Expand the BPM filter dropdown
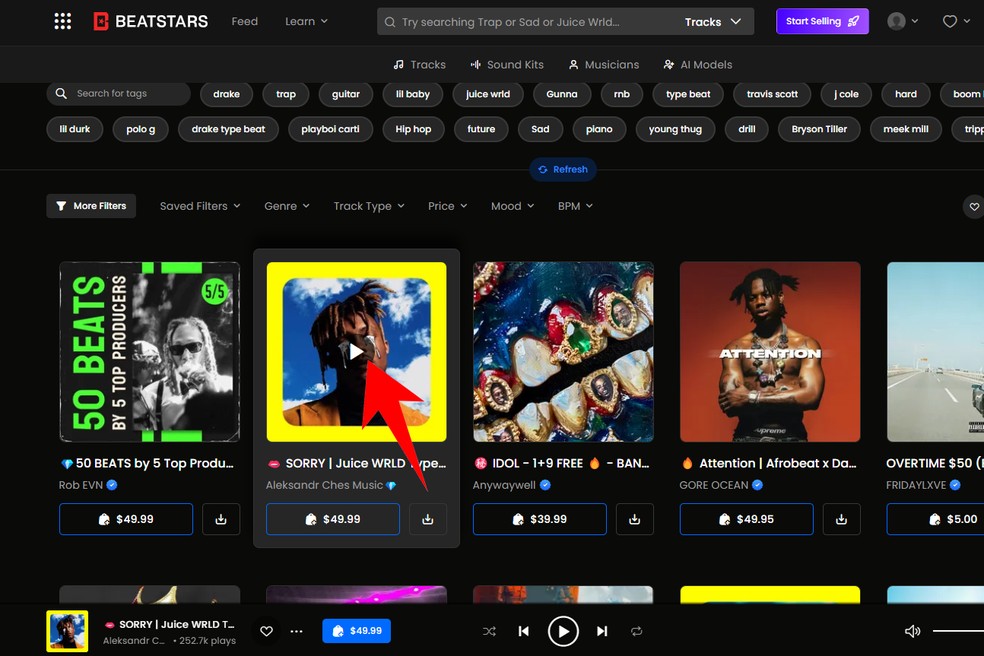 click(575, 206)
